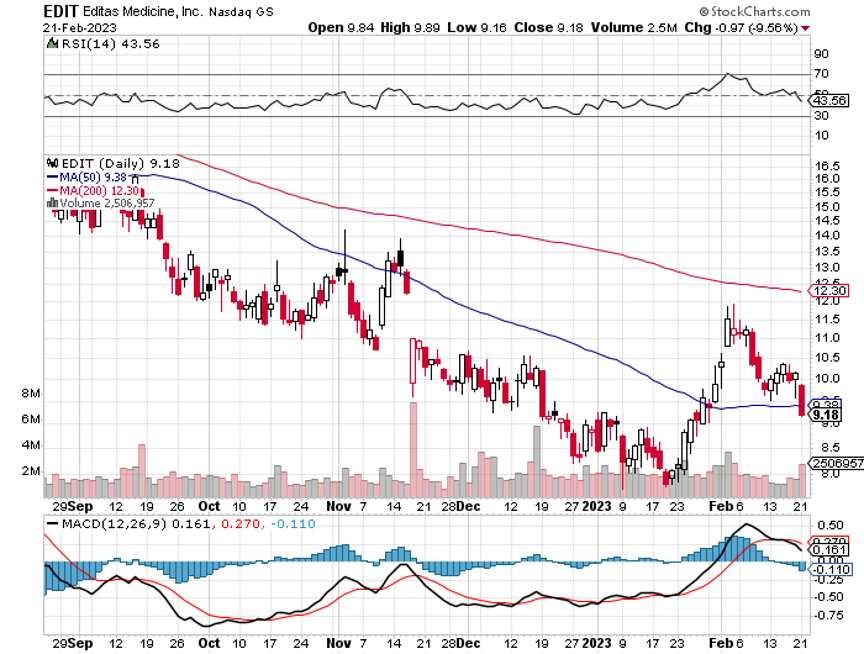
Task: Click the 8.5 label on price axis
Action: tap(830, 447)
